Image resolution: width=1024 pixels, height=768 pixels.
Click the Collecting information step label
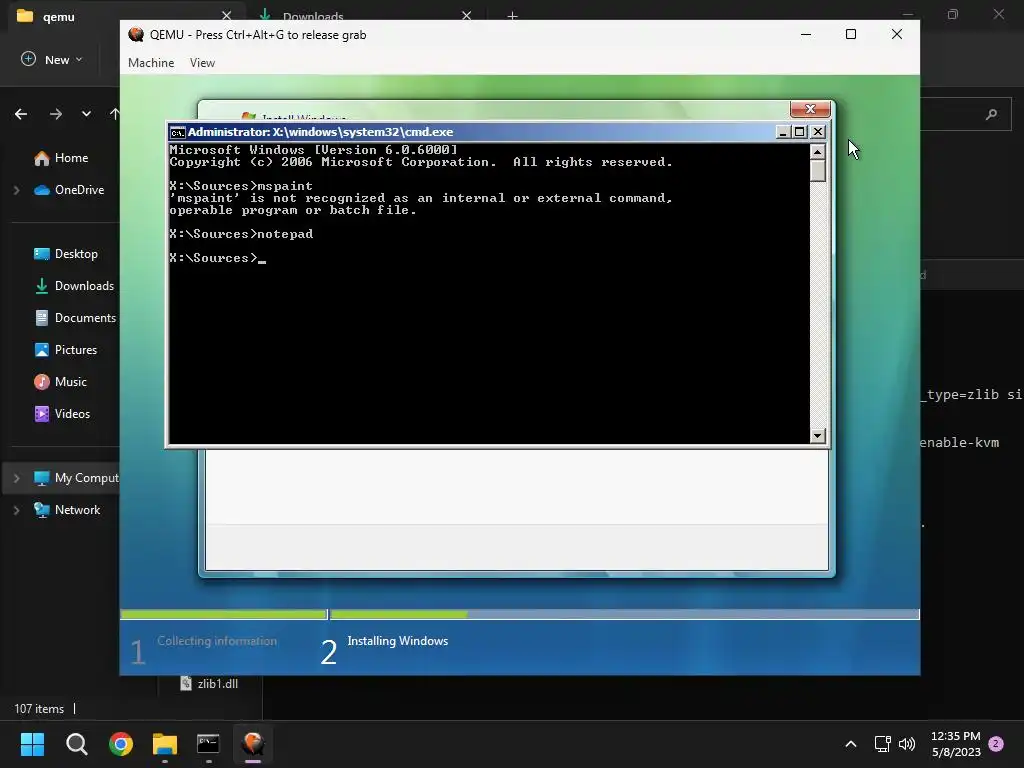217,641
